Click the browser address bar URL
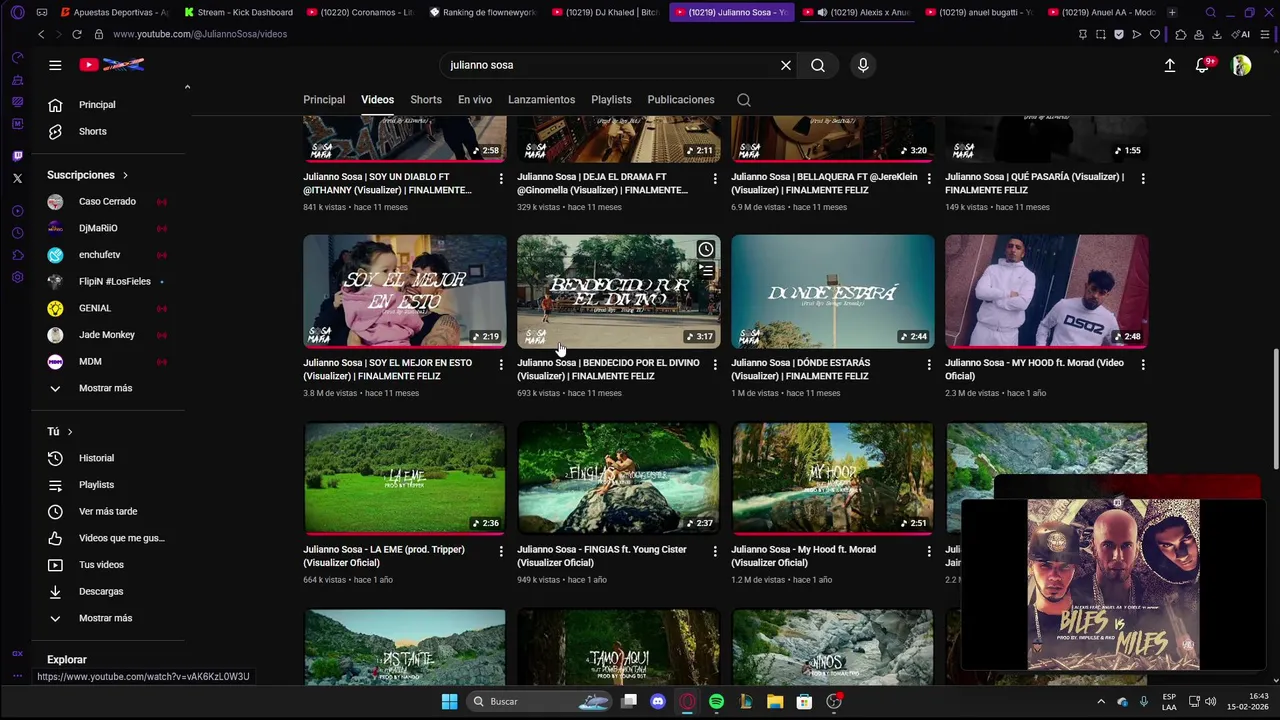 click(200, 34)
